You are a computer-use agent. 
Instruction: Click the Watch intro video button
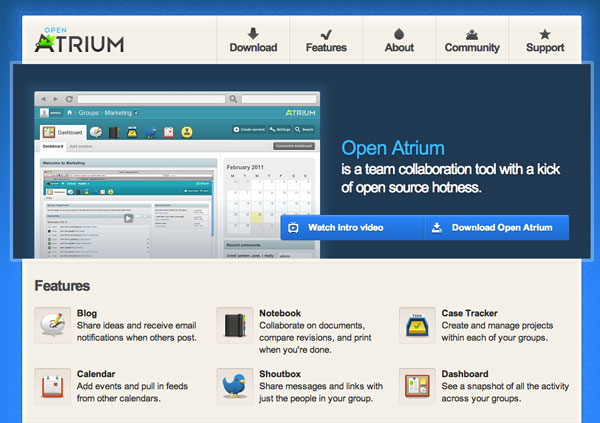coord(334,228)
